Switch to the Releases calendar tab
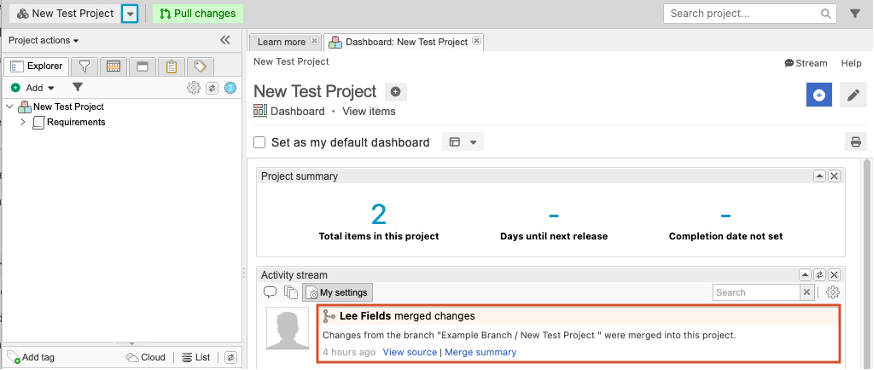The width and height of the screenshot is (874, 370). click(114, 67)
